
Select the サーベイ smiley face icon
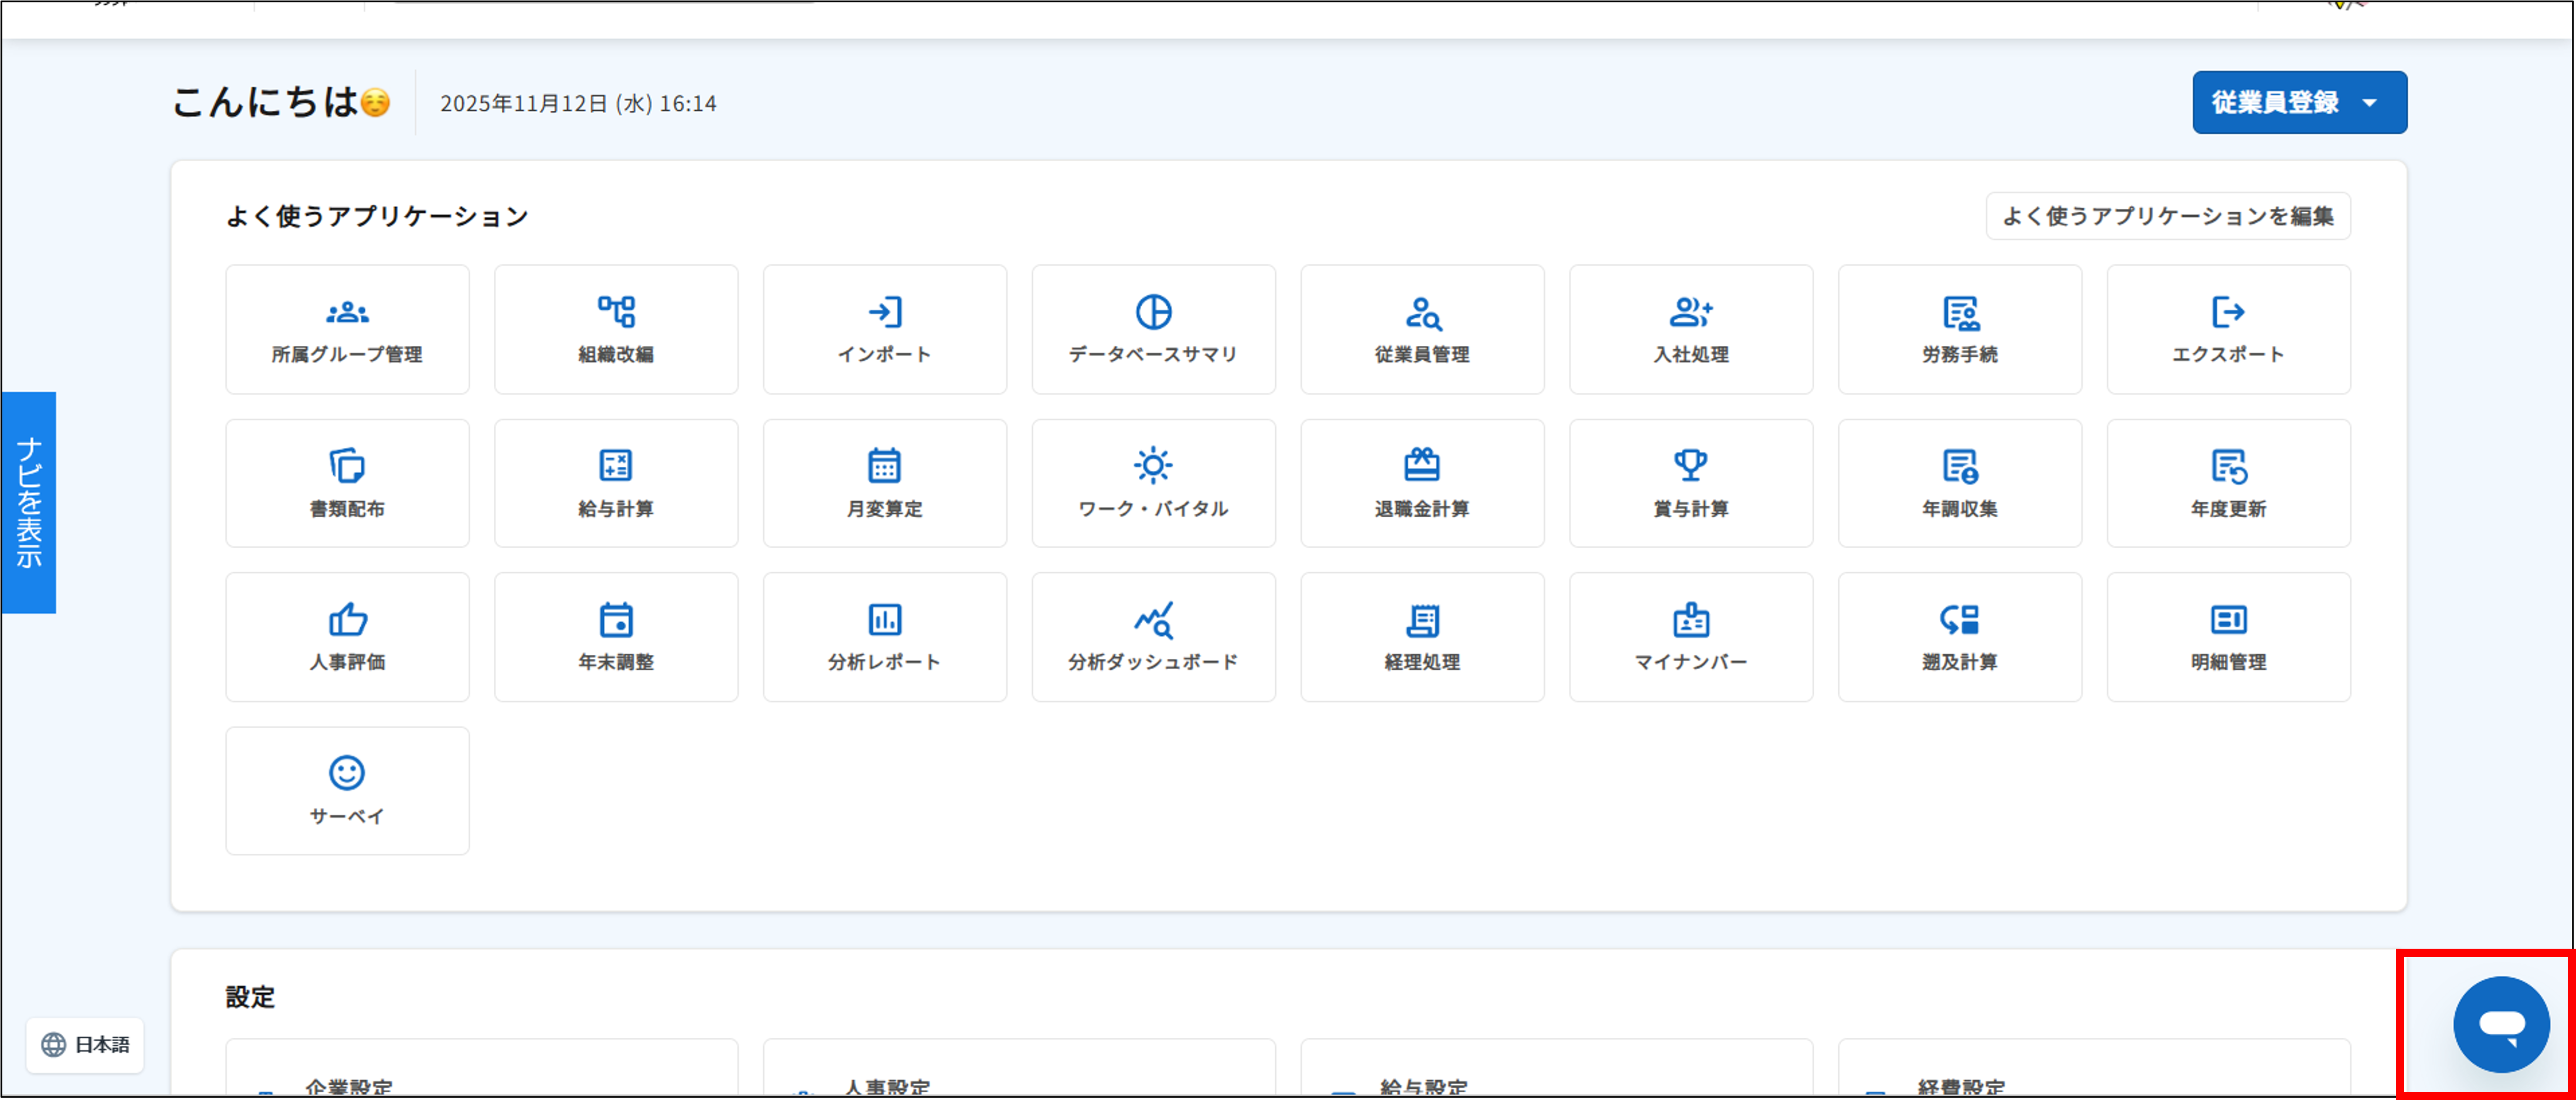pos(347,790)
